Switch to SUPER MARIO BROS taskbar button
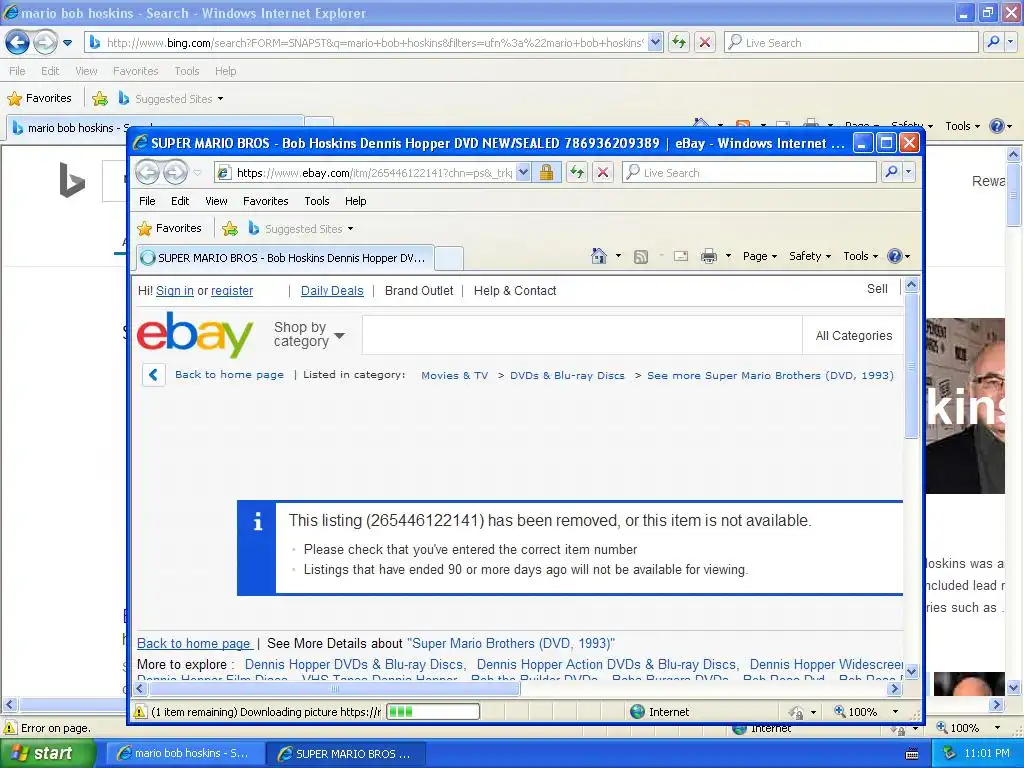The image size is (1024, 768). 346,754
